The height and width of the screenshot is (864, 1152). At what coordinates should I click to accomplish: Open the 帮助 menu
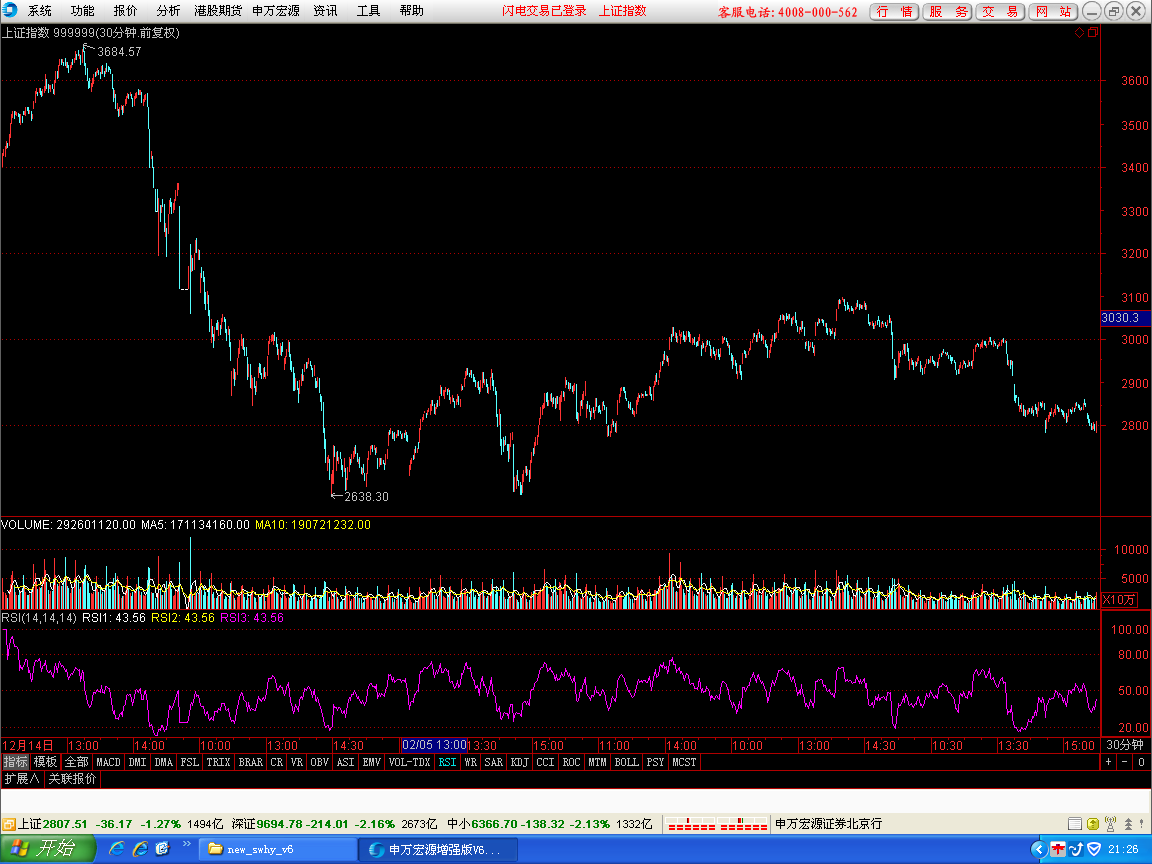(x=411, y=11)
